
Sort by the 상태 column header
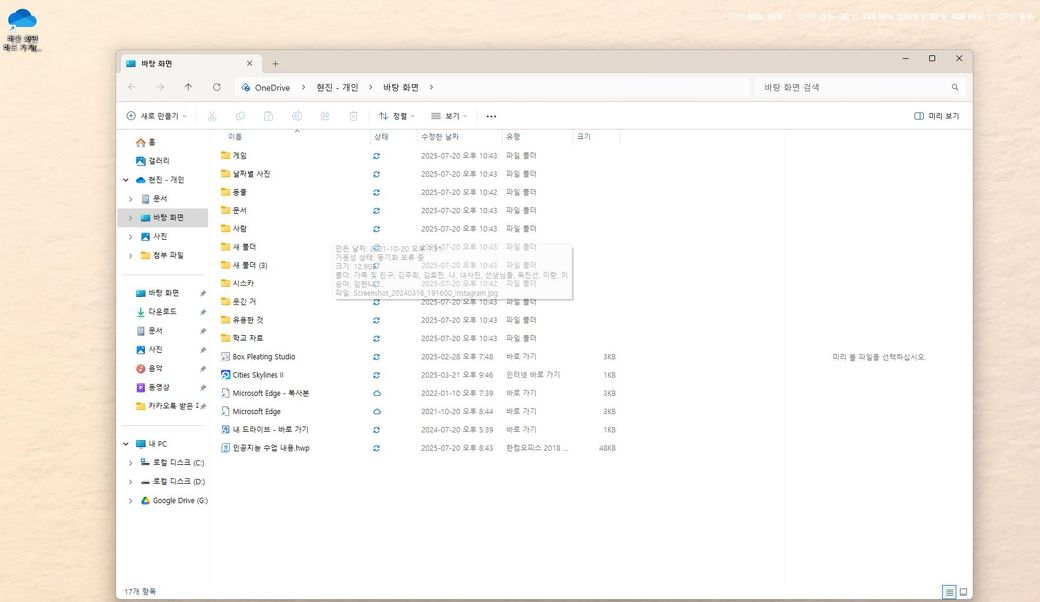click(381, 137)
